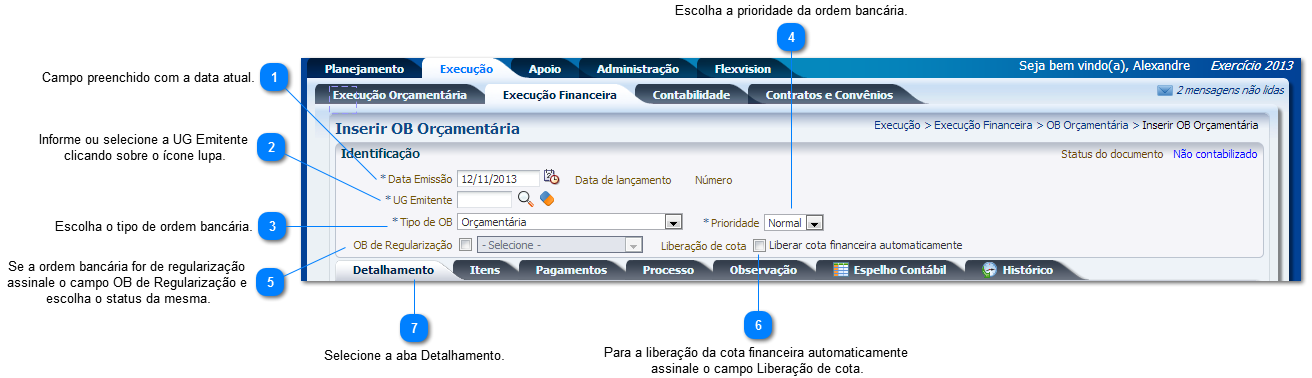The width and height of the screenshot is (1312, 378).
Task: Click the Exercício 2013 label
Action: tap(1252, 66)
